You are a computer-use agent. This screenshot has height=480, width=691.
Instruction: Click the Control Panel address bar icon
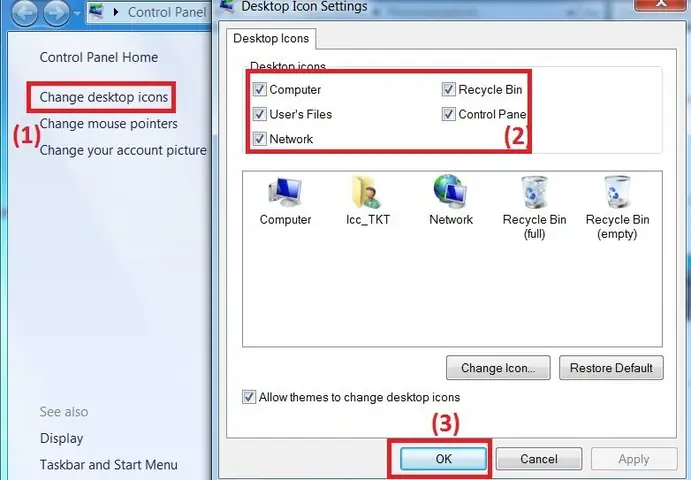tap(96, 12)
